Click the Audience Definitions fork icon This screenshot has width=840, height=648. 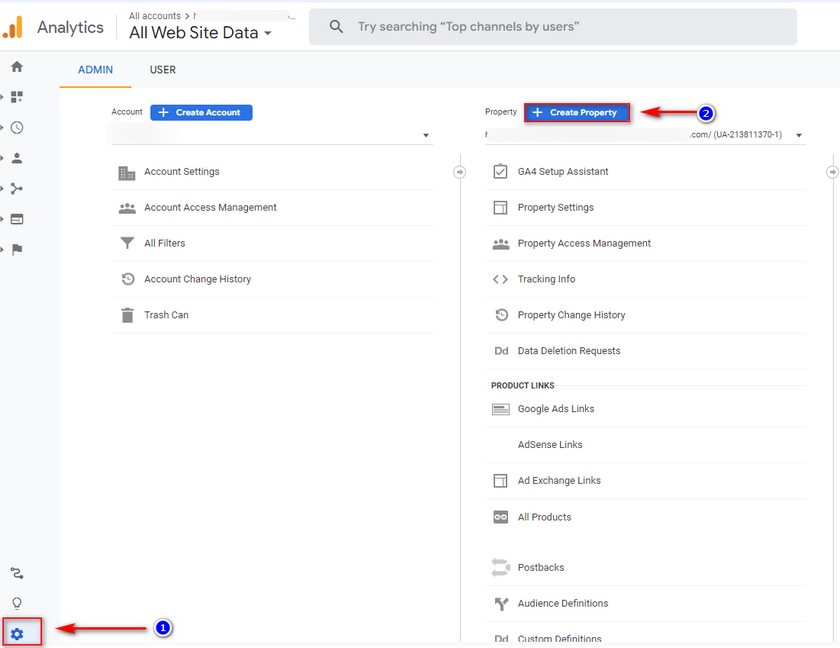click(x=501, y=604)
